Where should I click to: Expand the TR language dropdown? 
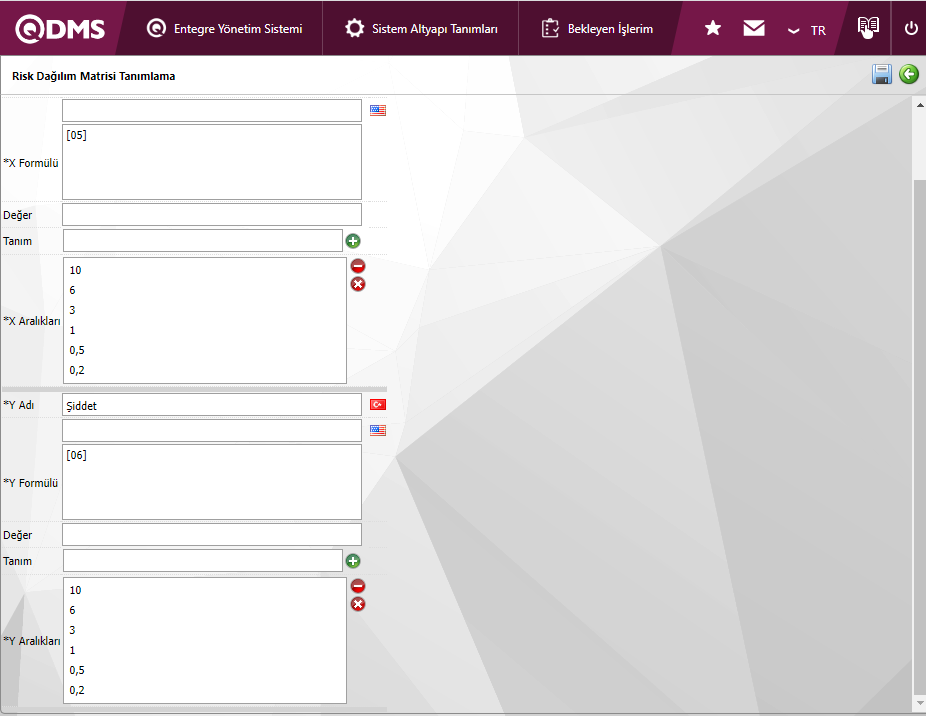coord(807,31)
